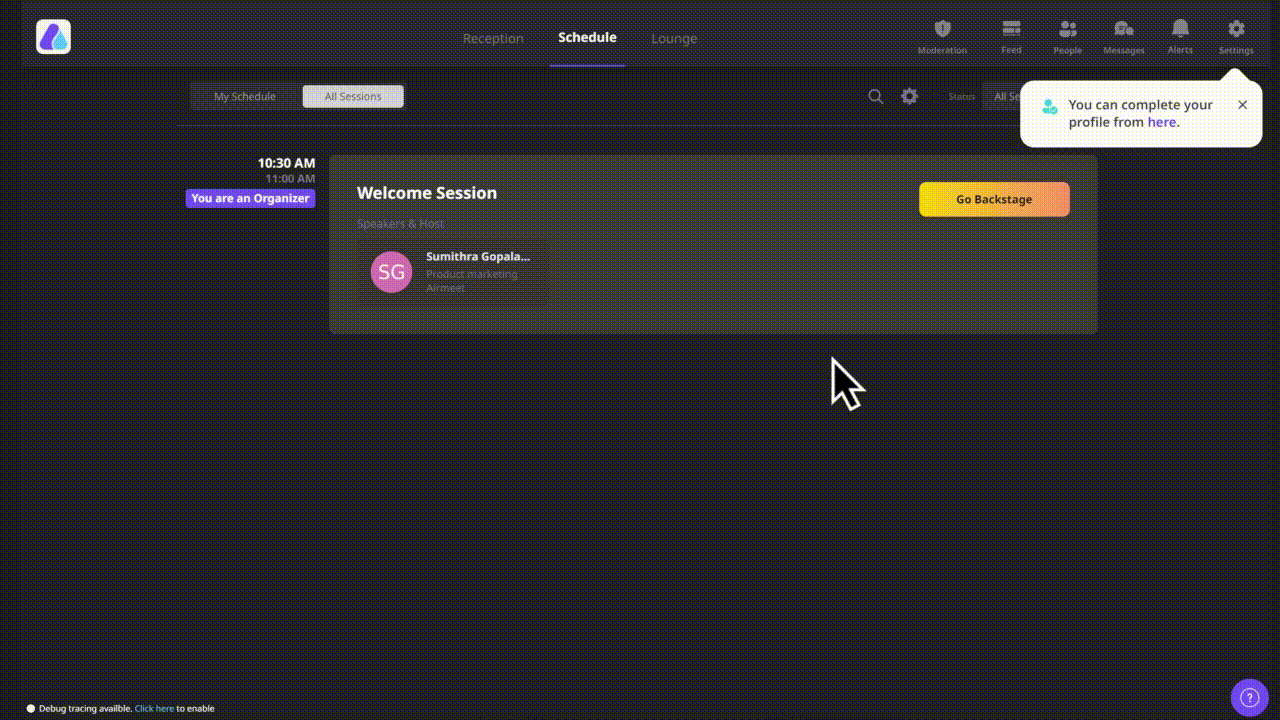The height and width of the screenshot is (720, 1280).
Task: Click the profile icon in the tooltip
Action: (1049, 106)
